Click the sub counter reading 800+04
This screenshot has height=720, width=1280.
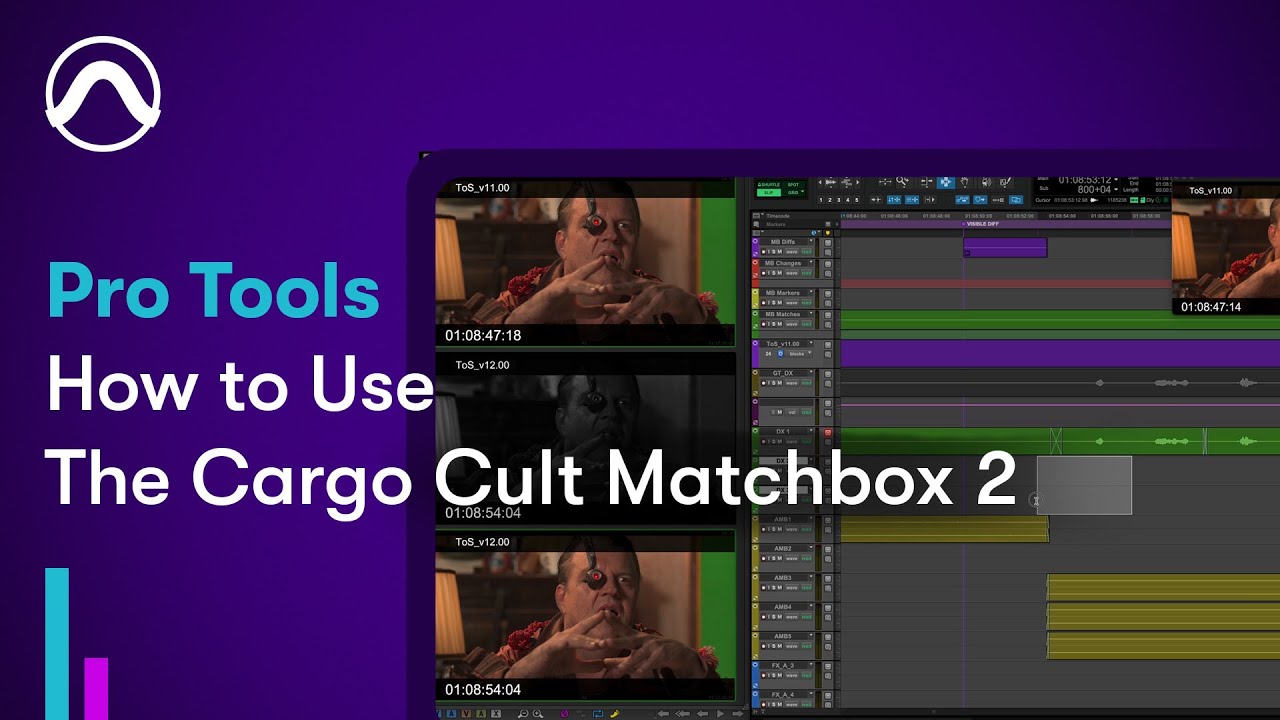coord(1094,189)
